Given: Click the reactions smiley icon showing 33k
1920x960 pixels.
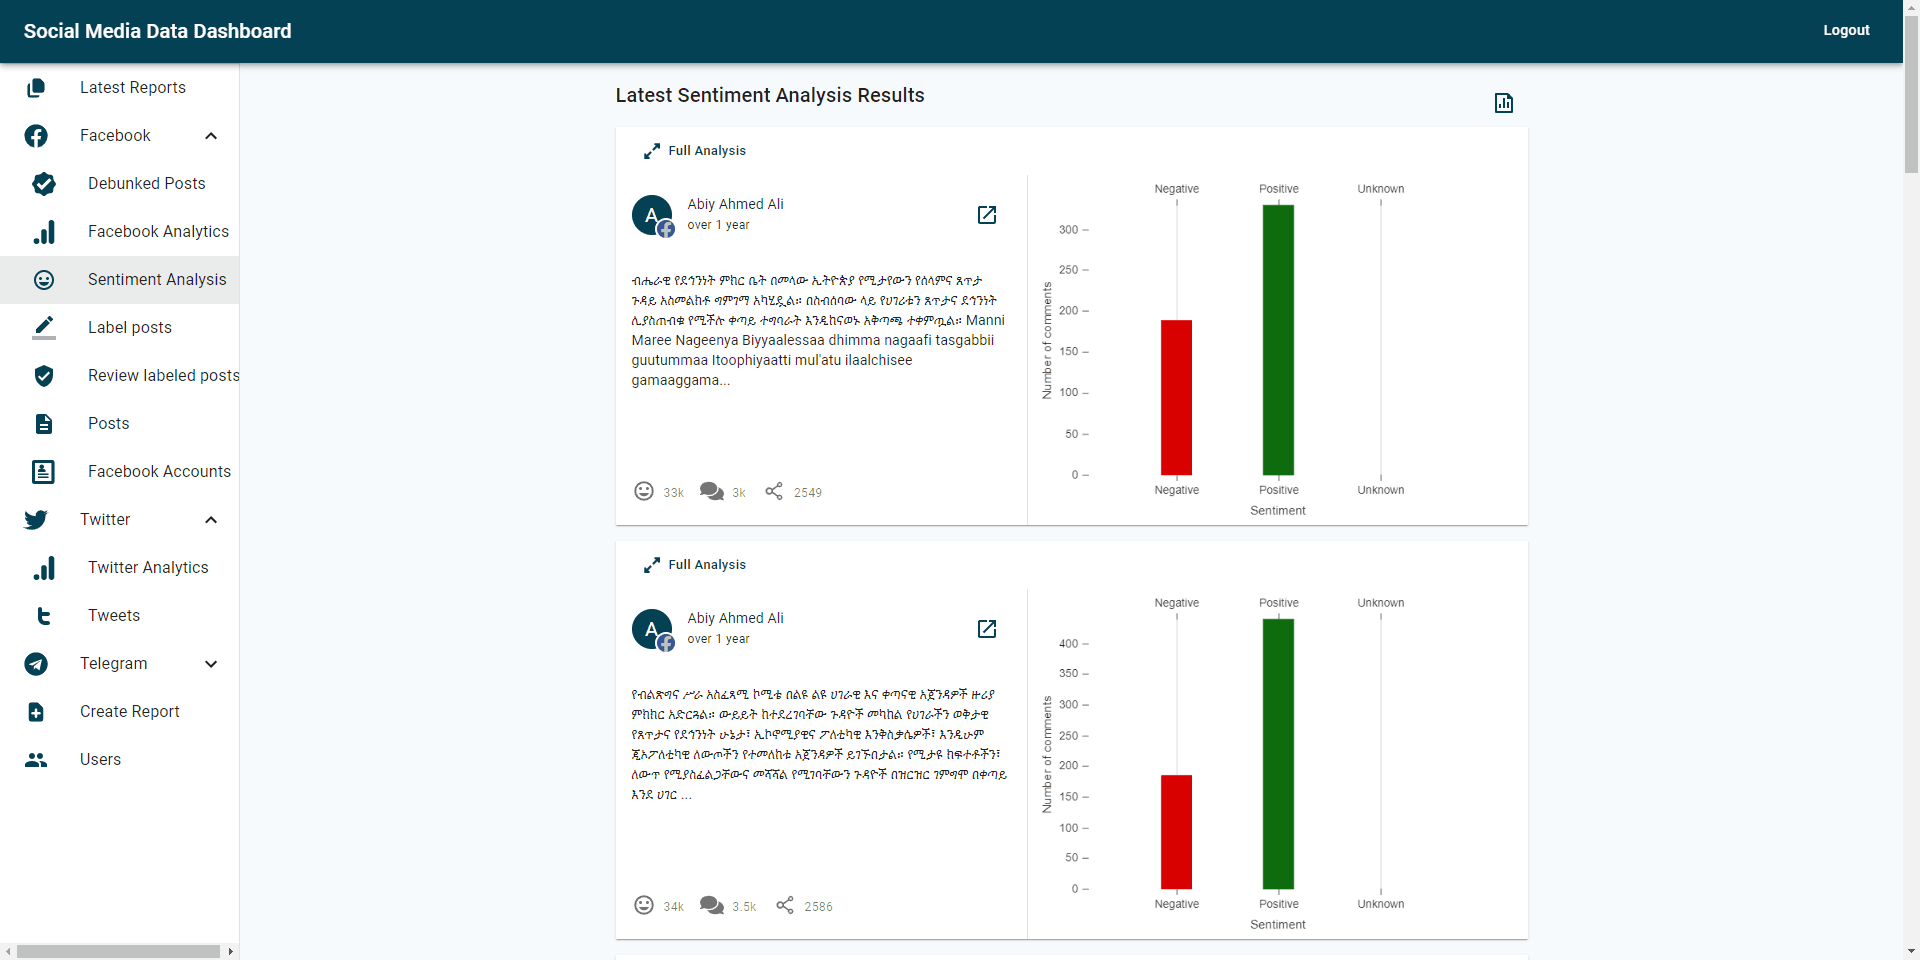Looking at the screenshot, I should 644,491.
